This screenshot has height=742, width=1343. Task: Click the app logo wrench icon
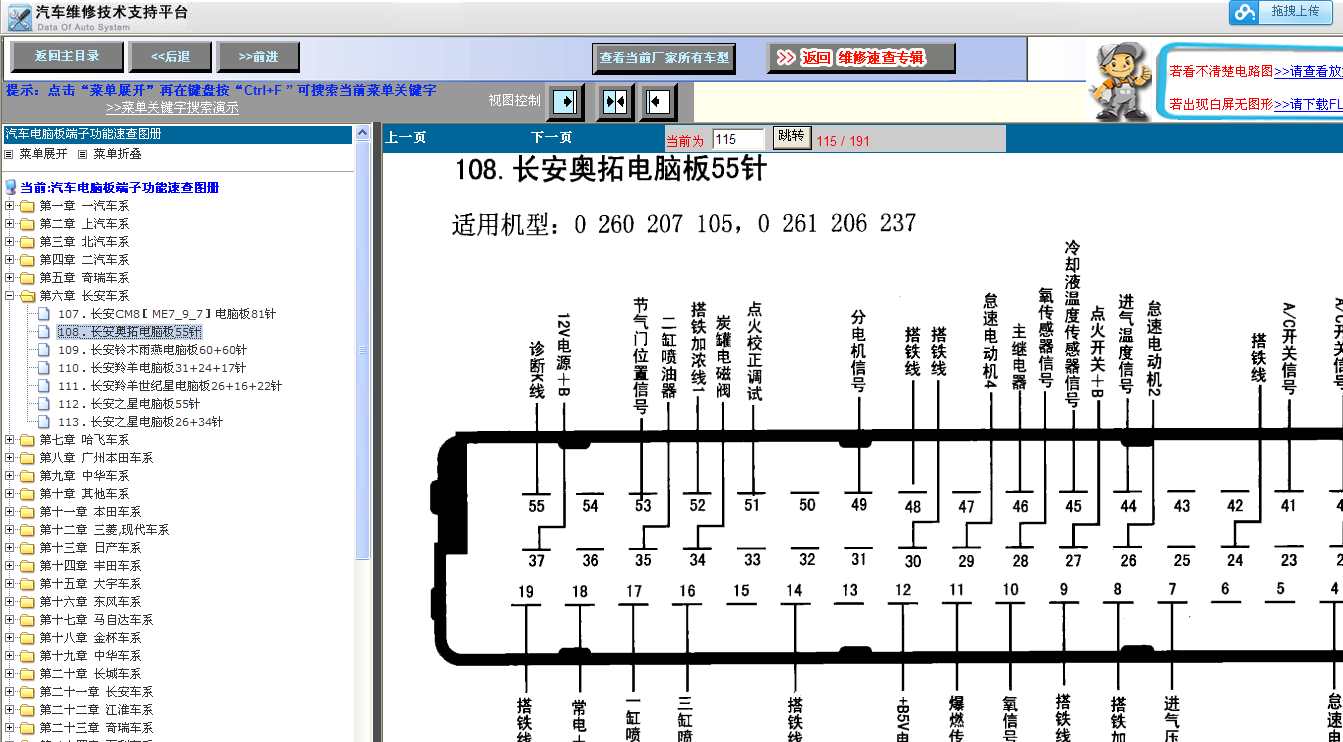pos(19,17)
